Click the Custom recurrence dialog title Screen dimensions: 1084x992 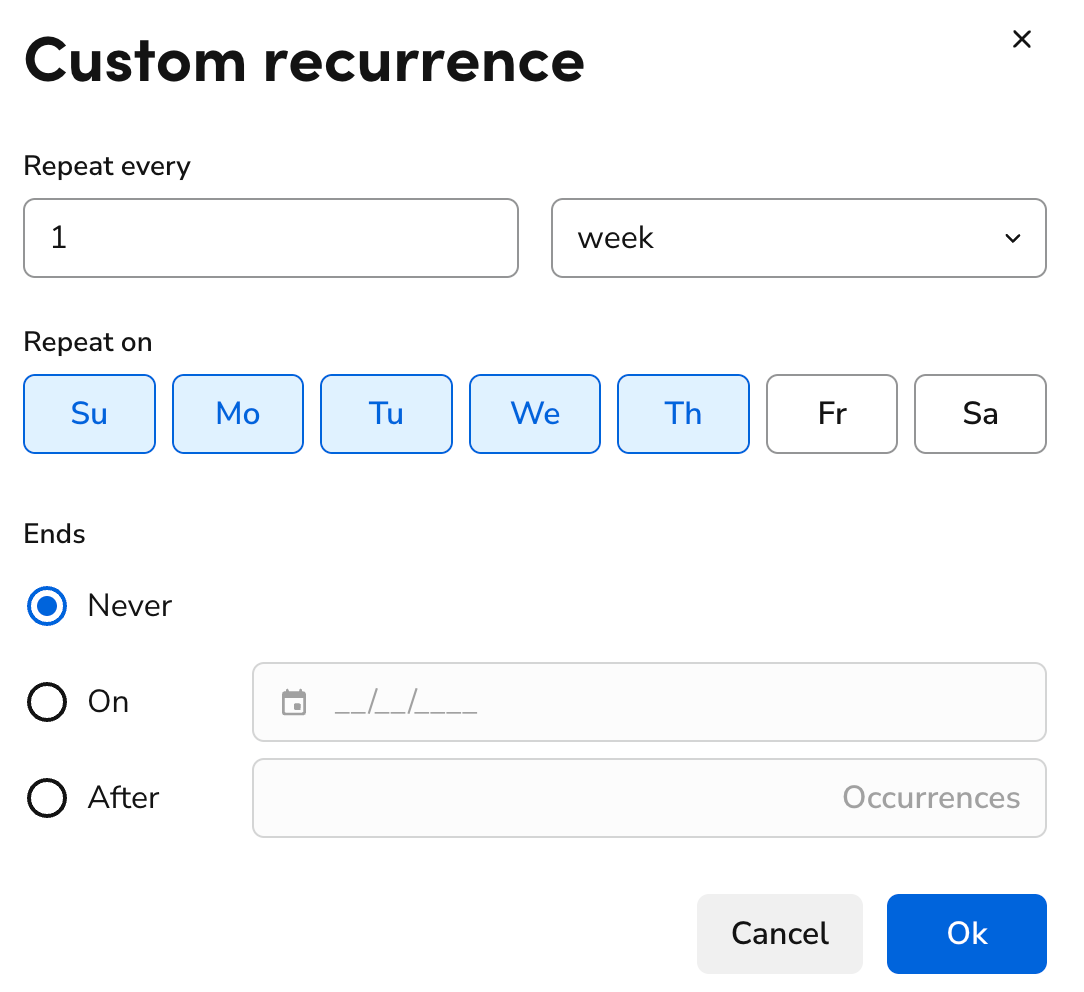pos(303,61)
